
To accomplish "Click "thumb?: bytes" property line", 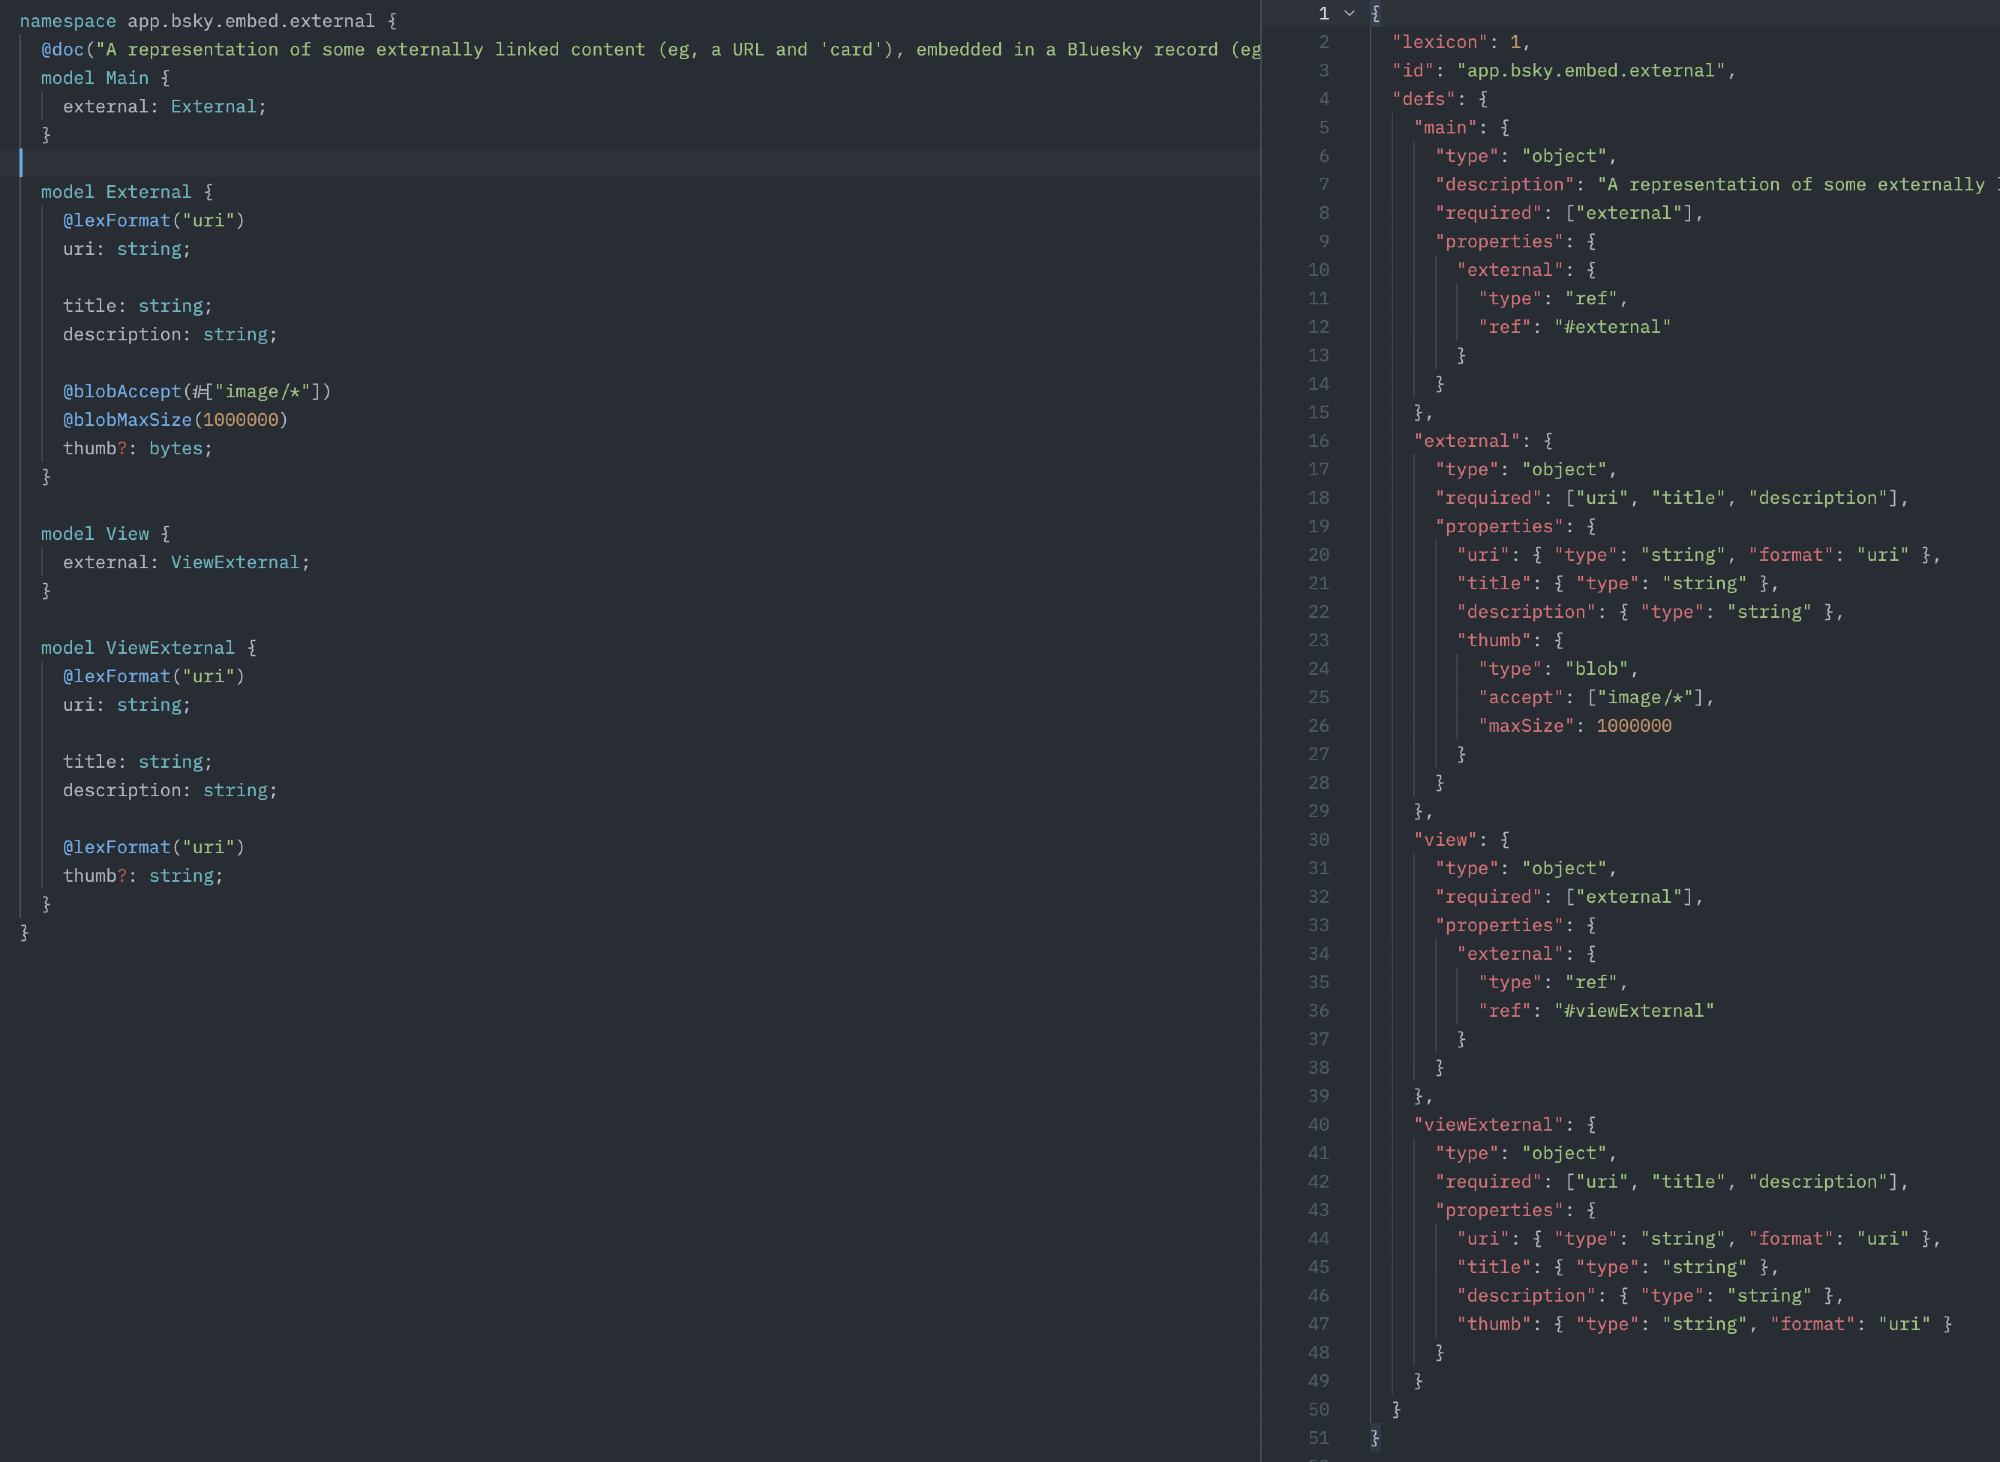I will [x=137, y=449].
